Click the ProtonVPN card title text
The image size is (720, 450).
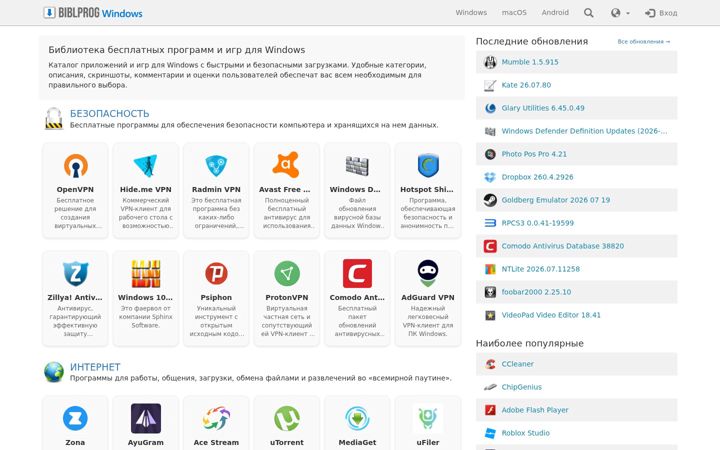point(287,298)
